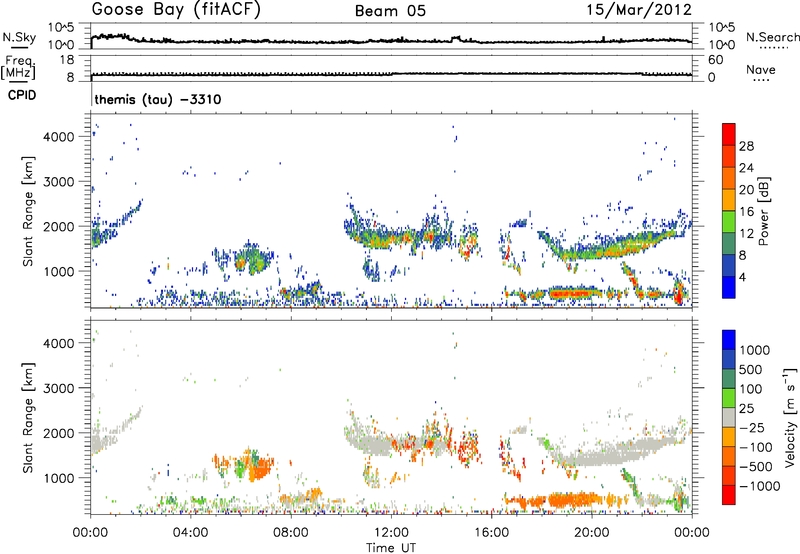Screen dimensions: 800x554
Task: Click the Time UT axis title
Action: click(391, 548)
